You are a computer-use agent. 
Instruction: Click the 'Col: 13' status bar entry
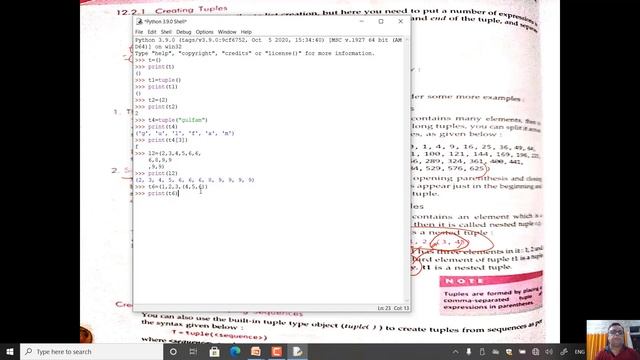click(401, 308)
